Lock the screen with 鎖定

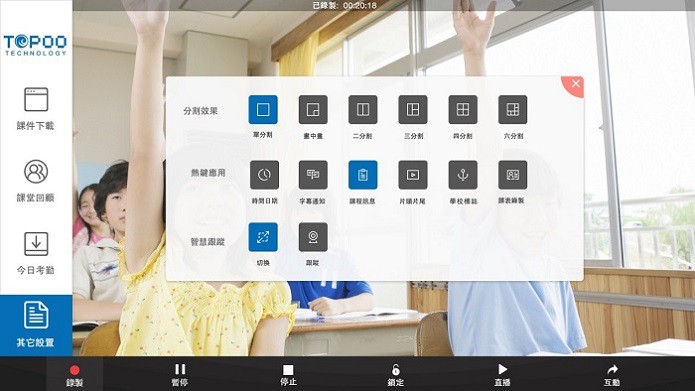pos(395,375)
